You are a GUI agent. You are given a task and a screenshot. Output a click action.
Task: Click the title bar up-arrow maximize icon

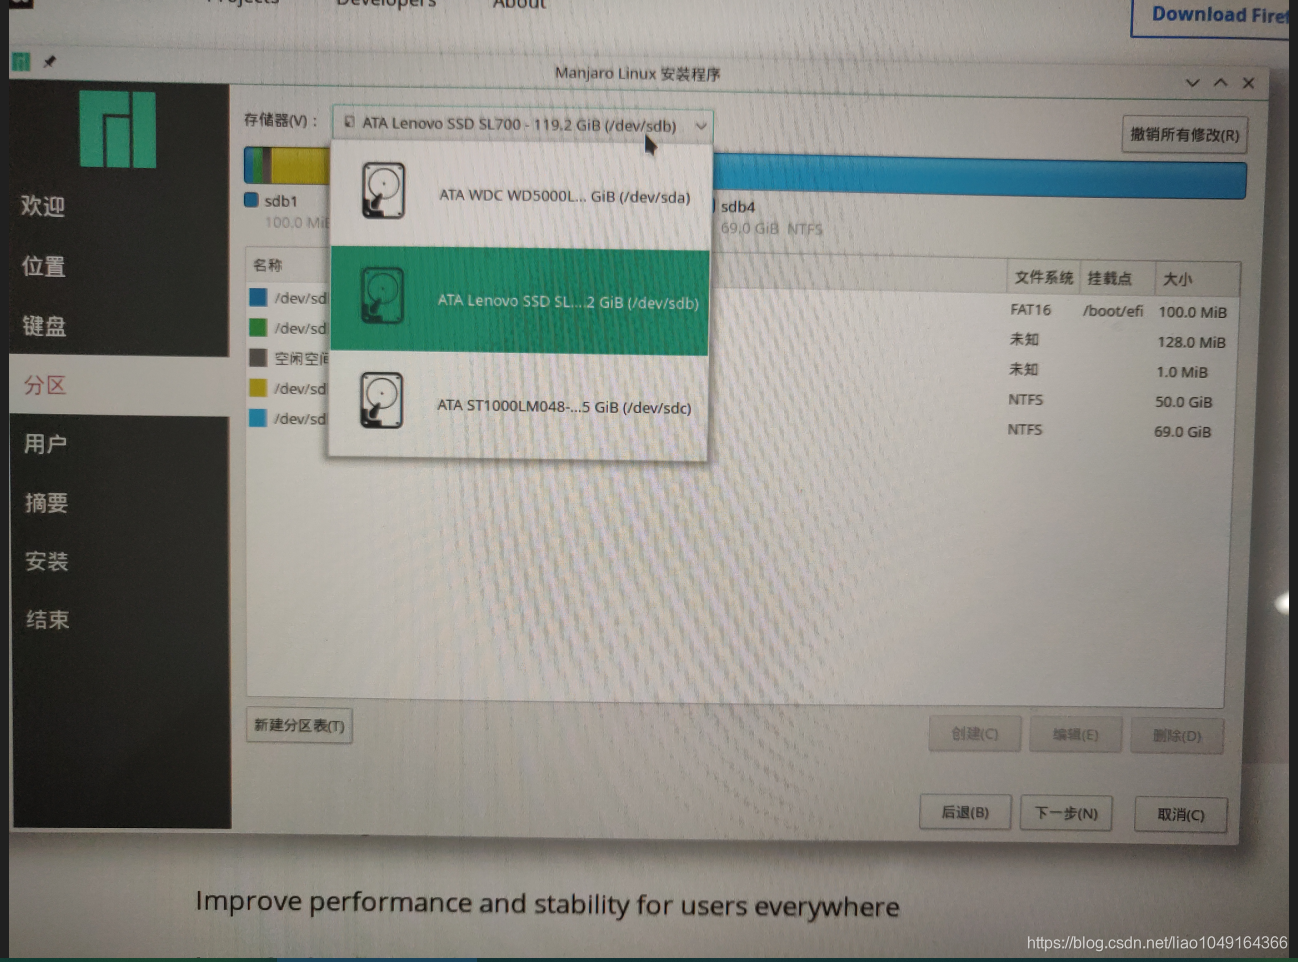click(x=1220, y=83)
